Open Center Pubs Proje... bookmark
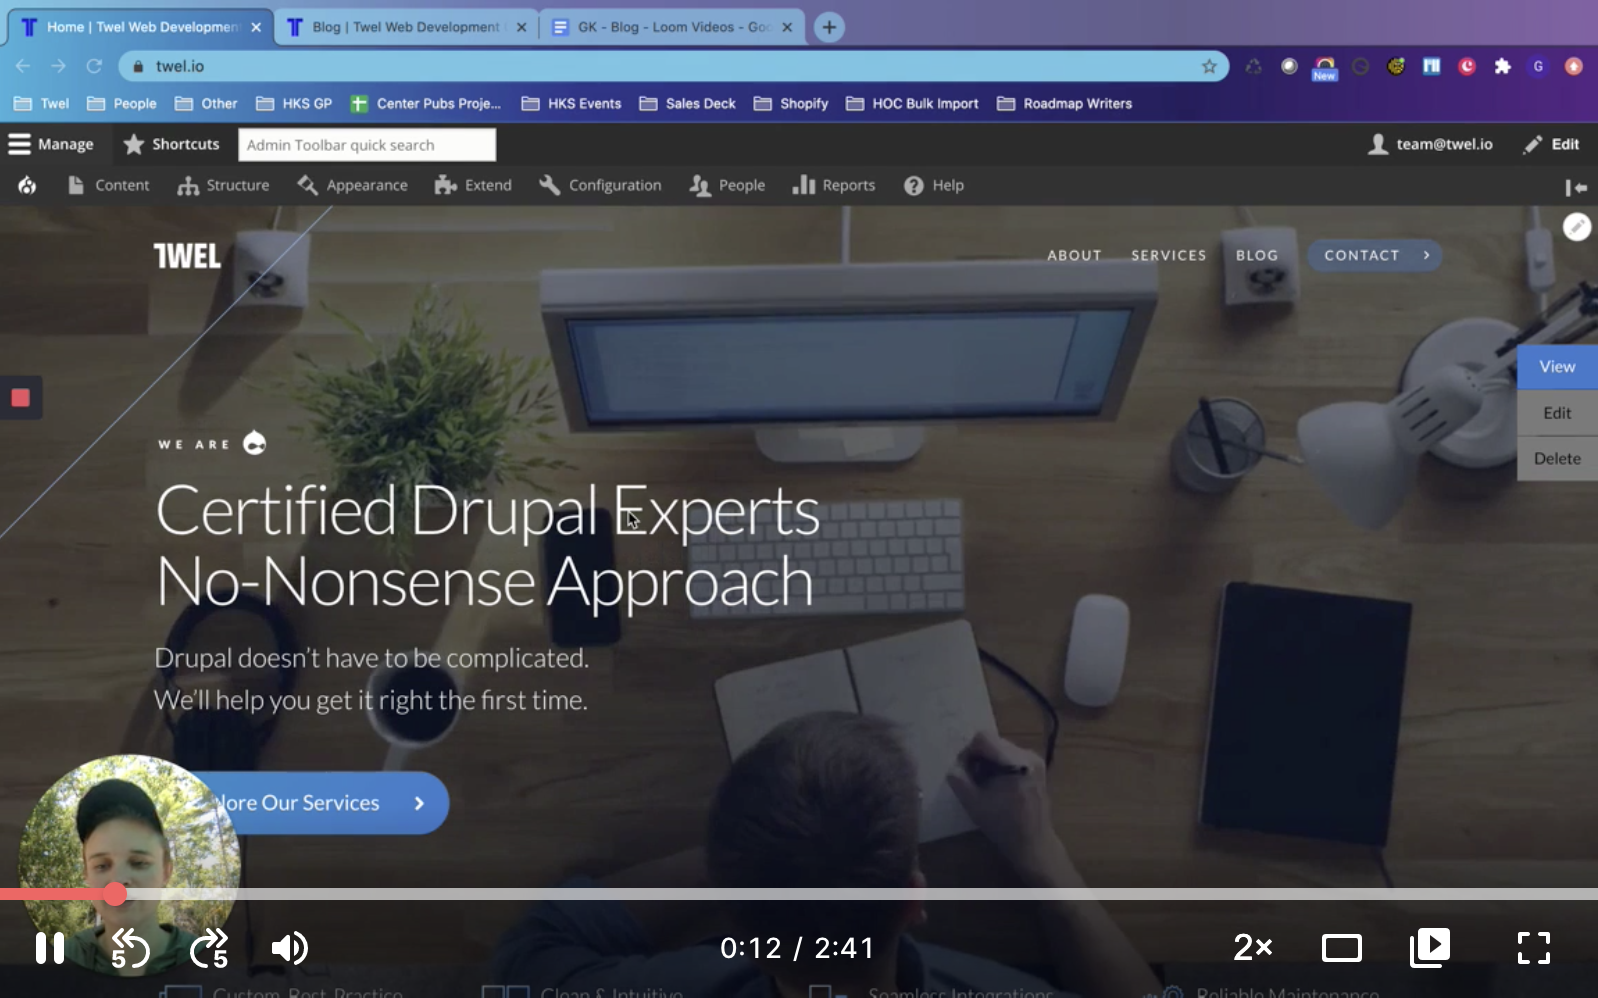Screen dimensions: 1598x998 (426, 103)
